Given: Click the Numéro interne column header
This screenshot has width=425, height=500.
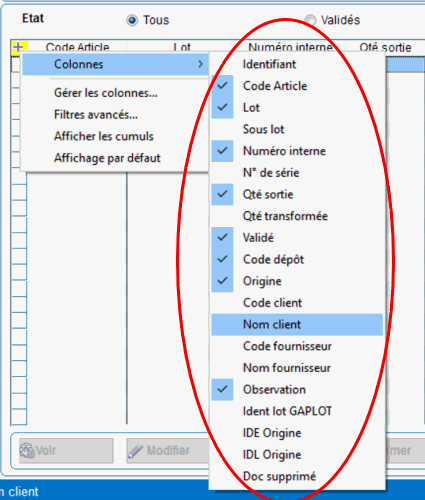Looking at the screenshot, I should pyautogui.click(x=291, y=47).
